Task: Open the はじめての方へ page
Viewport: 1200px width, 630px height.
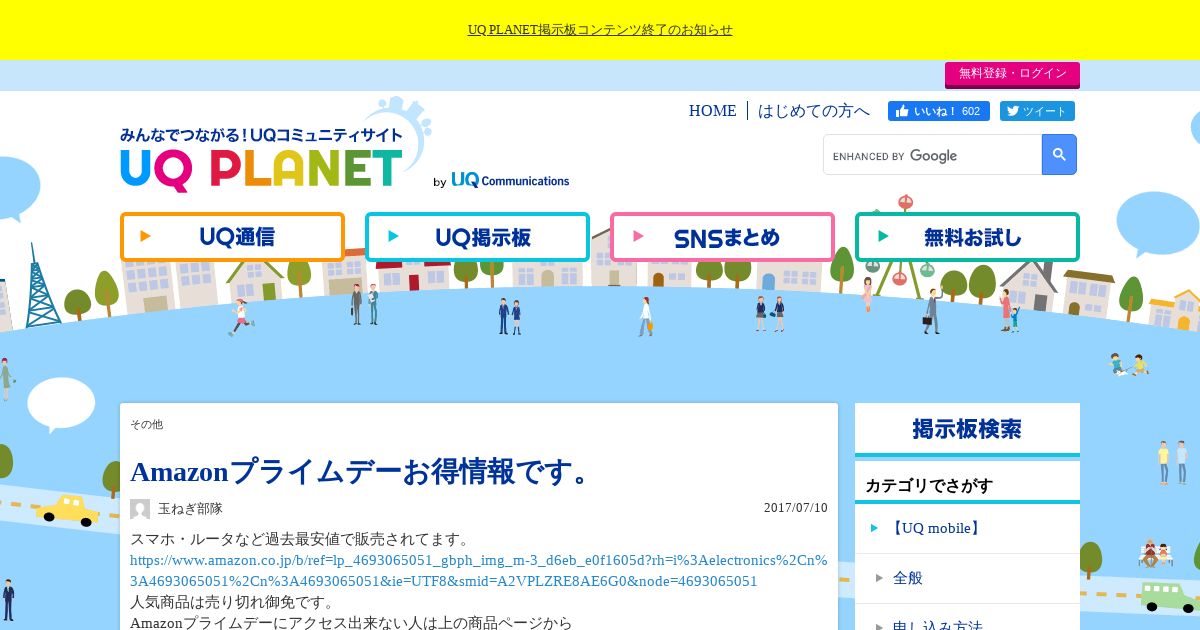Action: pos(814,111)
